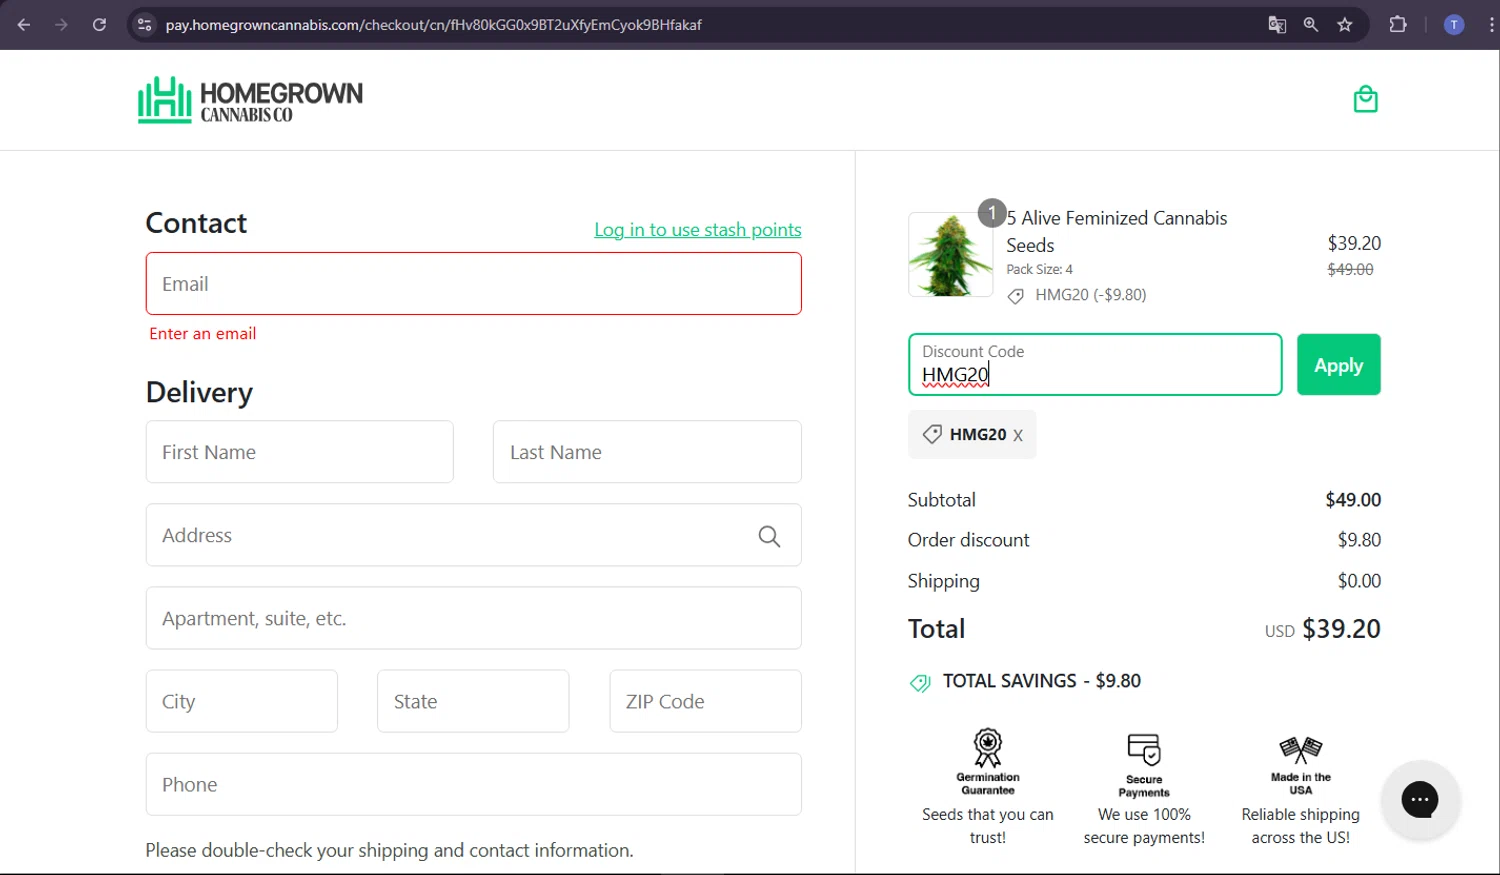The width and height of the screenshot is (1500, 875).
Task: Click the Discount Code input field
Action: (x=1095, y=365)
